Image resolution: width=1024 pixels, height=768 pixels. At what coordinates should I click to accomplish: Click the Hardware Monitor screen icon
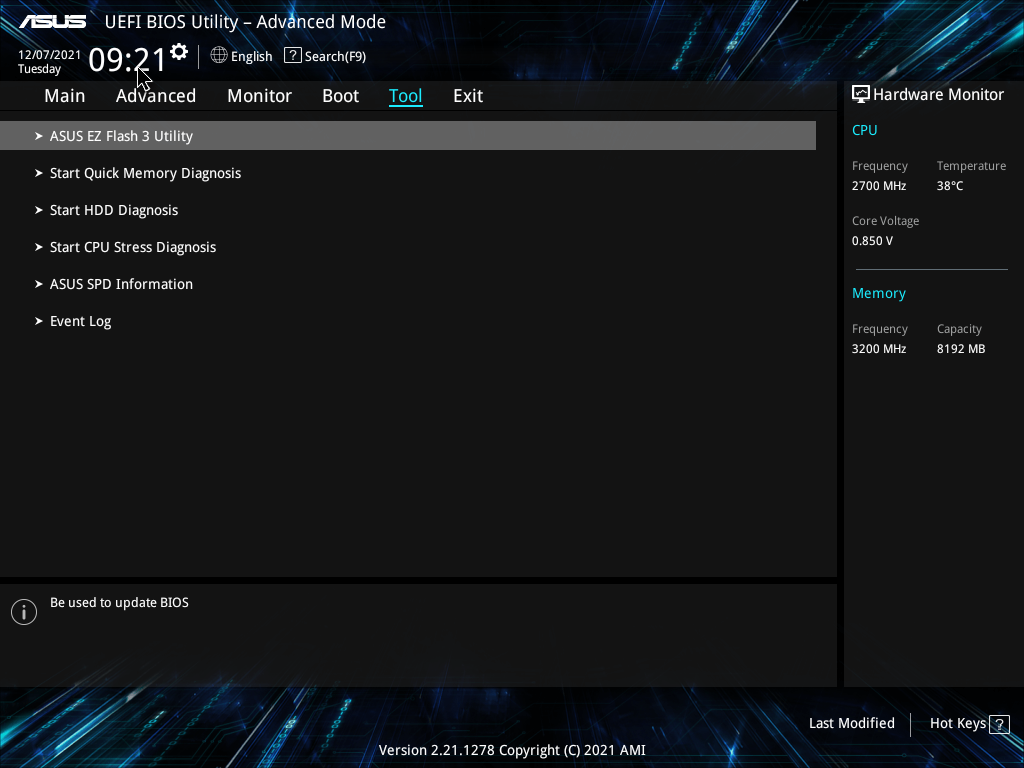coord(861,94)
